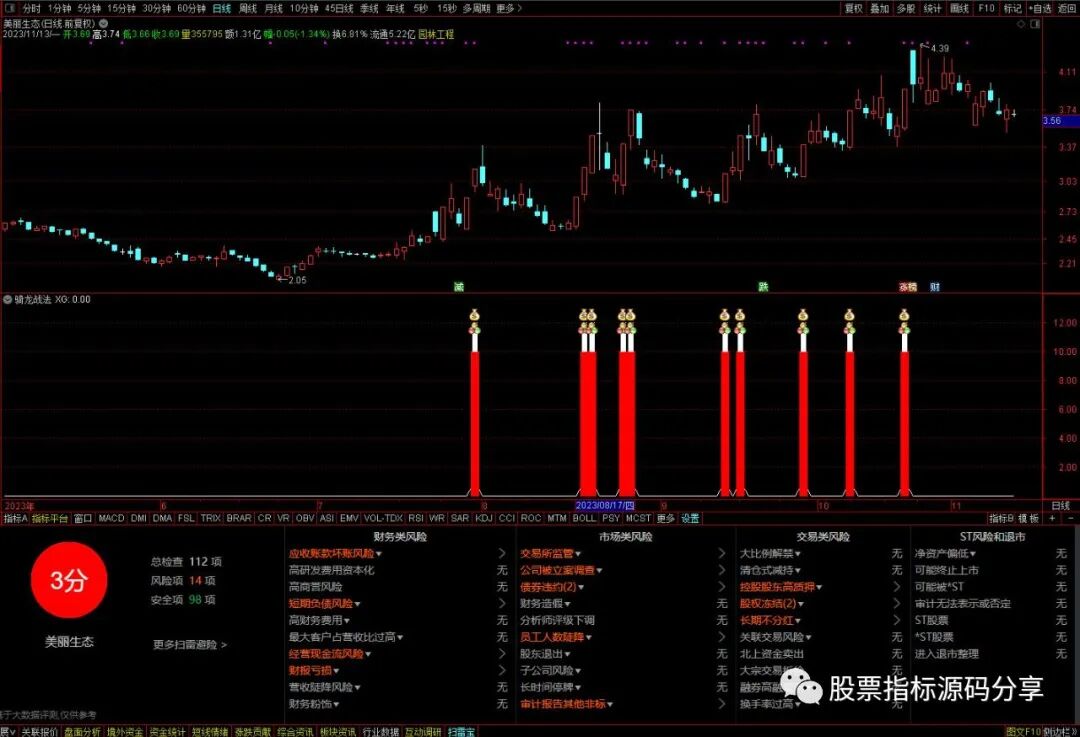Viewport: 1080px width, 737px height.
Task: Click the 多股 multi-stock button
Action: pyautogui.click(x=906, y=8)
